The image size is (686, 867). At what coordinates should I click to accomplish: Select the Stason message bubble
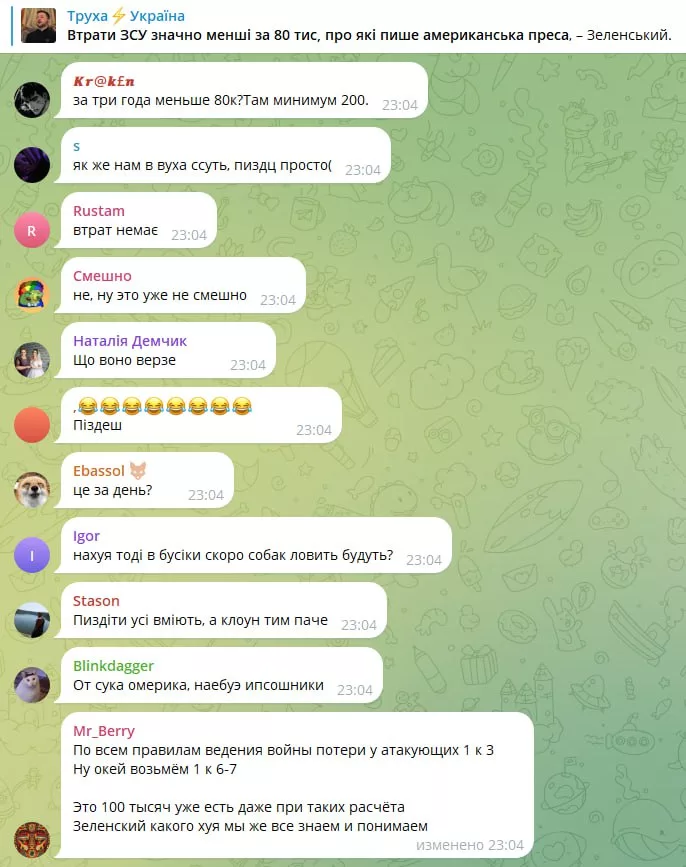coord(220,610)
